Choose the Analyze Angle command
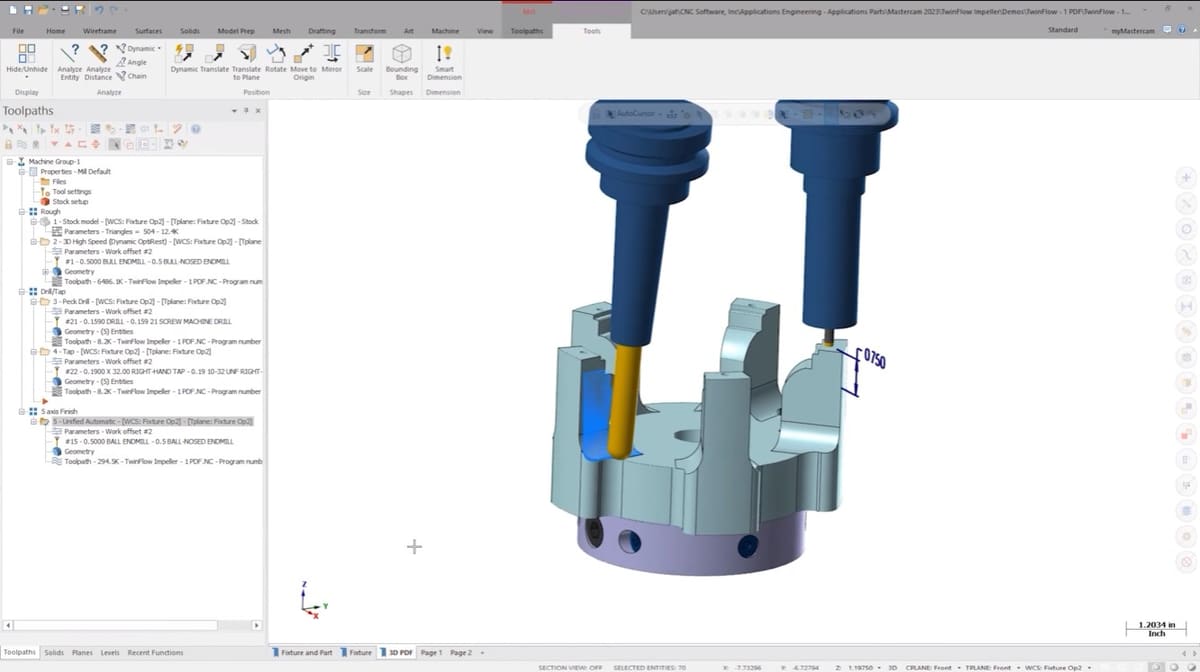The width and height of the screenshot is (1200, 672). [x=132, y=62]
